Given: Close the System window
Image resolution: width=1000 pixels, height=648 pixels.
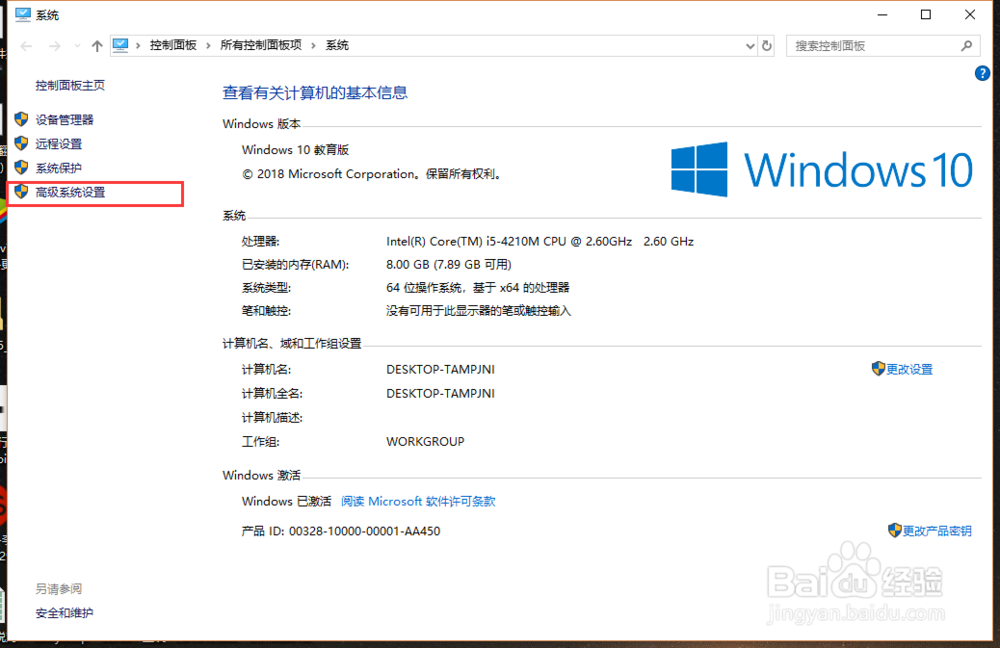Looking at the screenshot, I should pyautogui.click(x=970, y=15).
